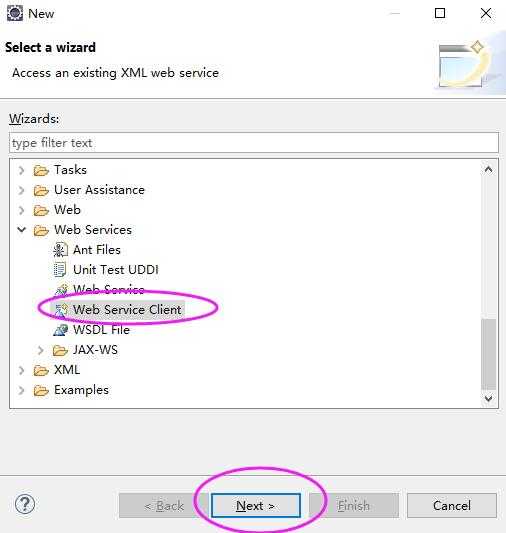Collapse the Web Services category
The width and height of the screenshot is (506, 533).
coord(21,230)
